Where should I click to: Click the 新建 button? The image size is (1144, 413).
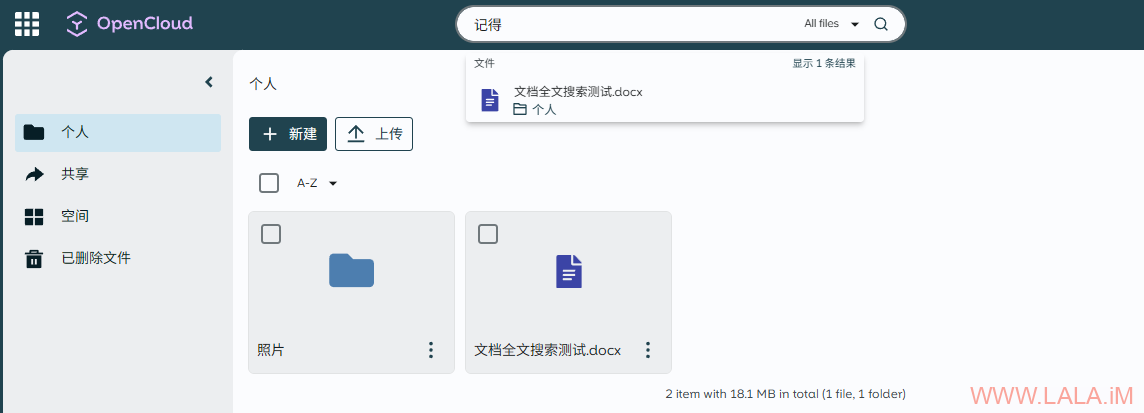click(x=288, y=134)
